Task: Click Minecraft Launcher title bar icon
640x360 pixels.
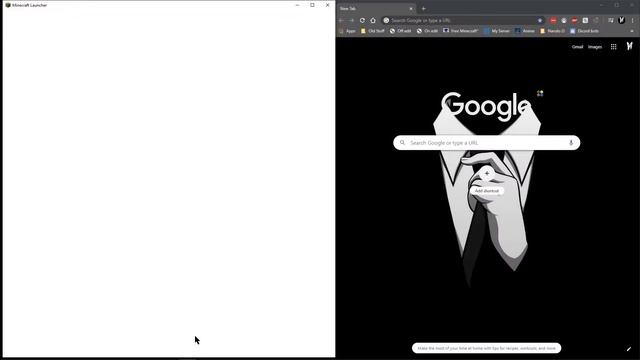Action: coord(8,5)
